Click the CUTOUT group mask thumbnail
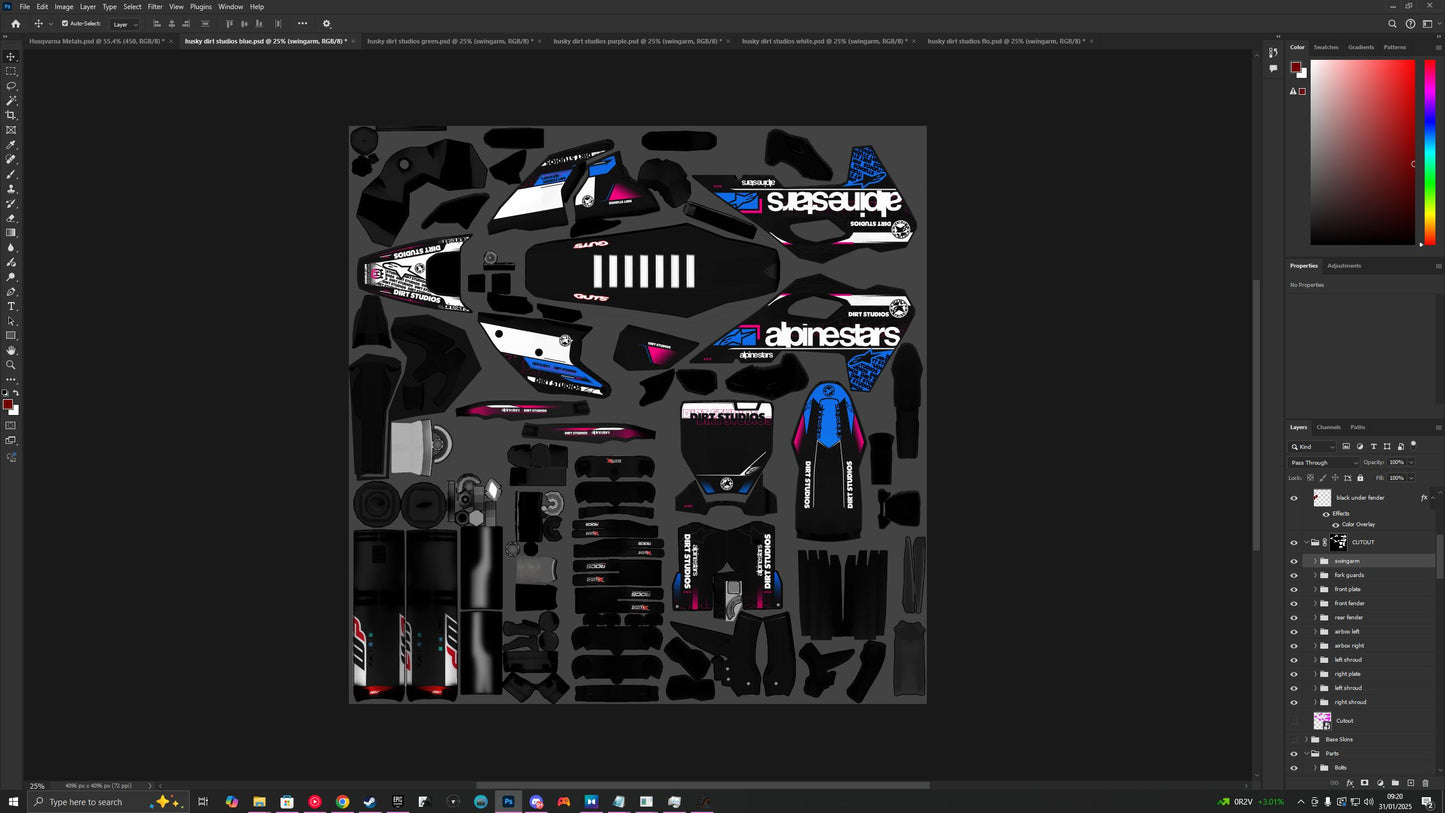 click(x=1339, y=543)
